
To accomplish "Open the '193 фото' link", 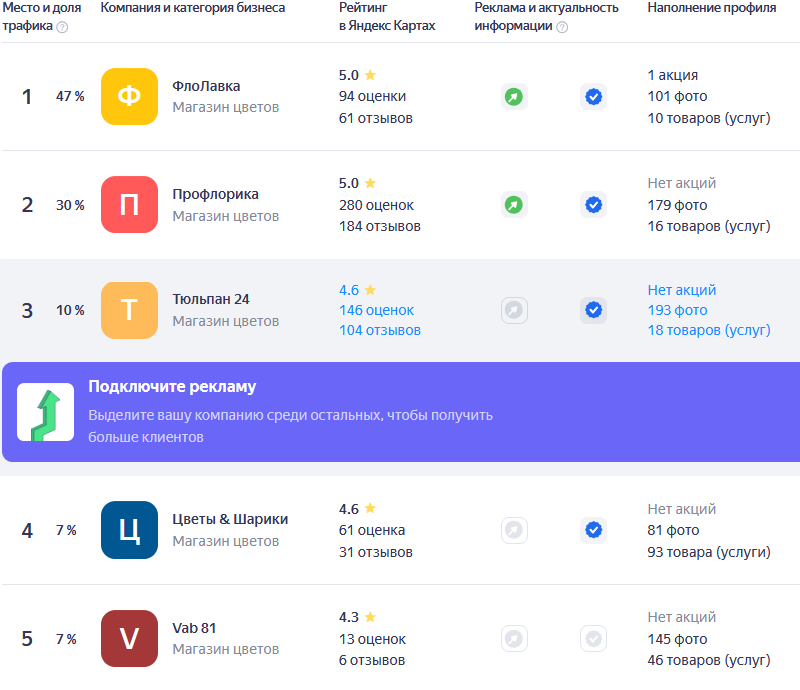I will point(678,310).
